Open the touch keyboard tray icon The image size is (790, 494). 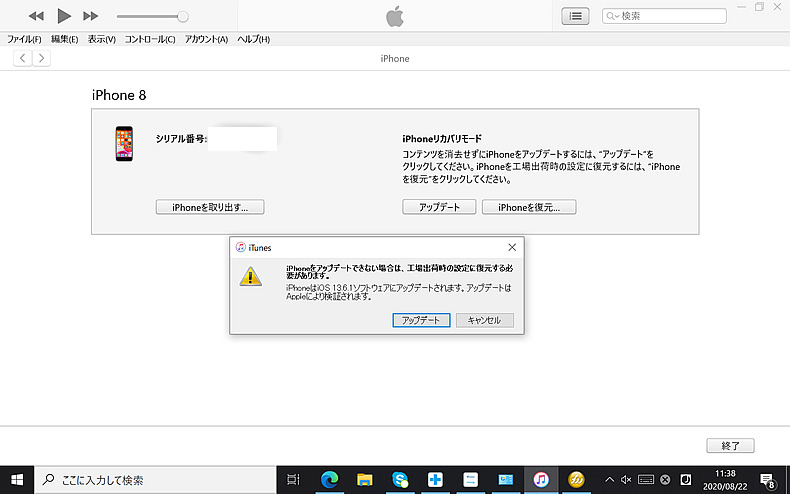646,479
